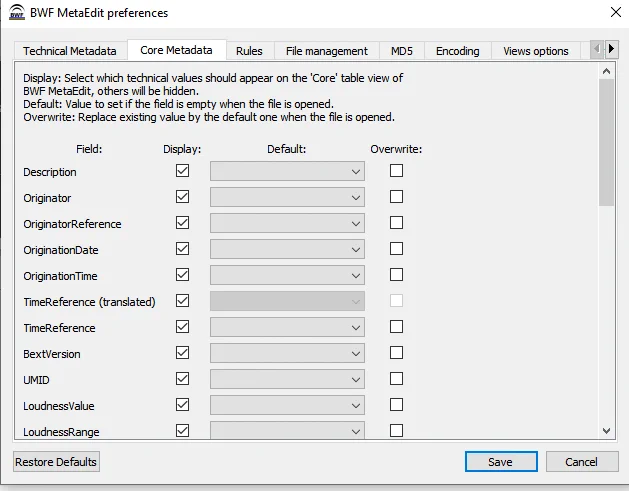
Task: Toggle Display for OriginationTime
Action: [x=183, y=275]
